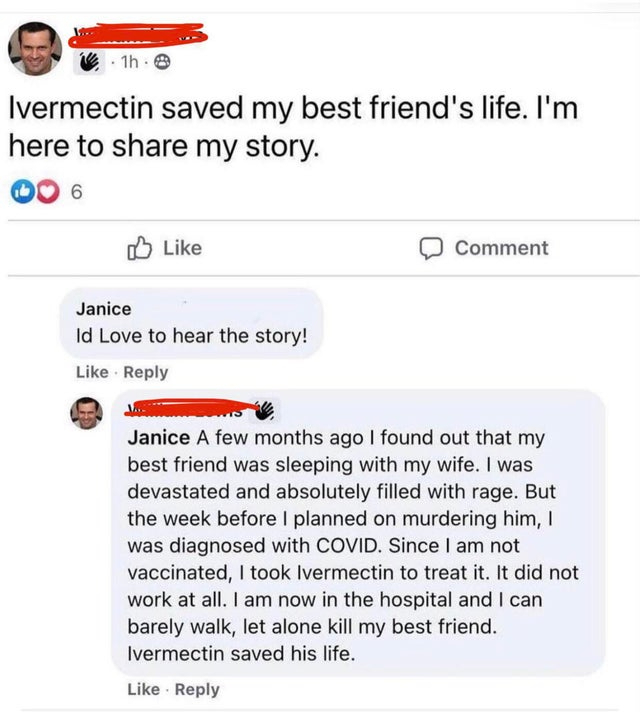Click the bolded Janice mention in the reply
The width and height of the screenshot is (640, 716).
point(158,437)
